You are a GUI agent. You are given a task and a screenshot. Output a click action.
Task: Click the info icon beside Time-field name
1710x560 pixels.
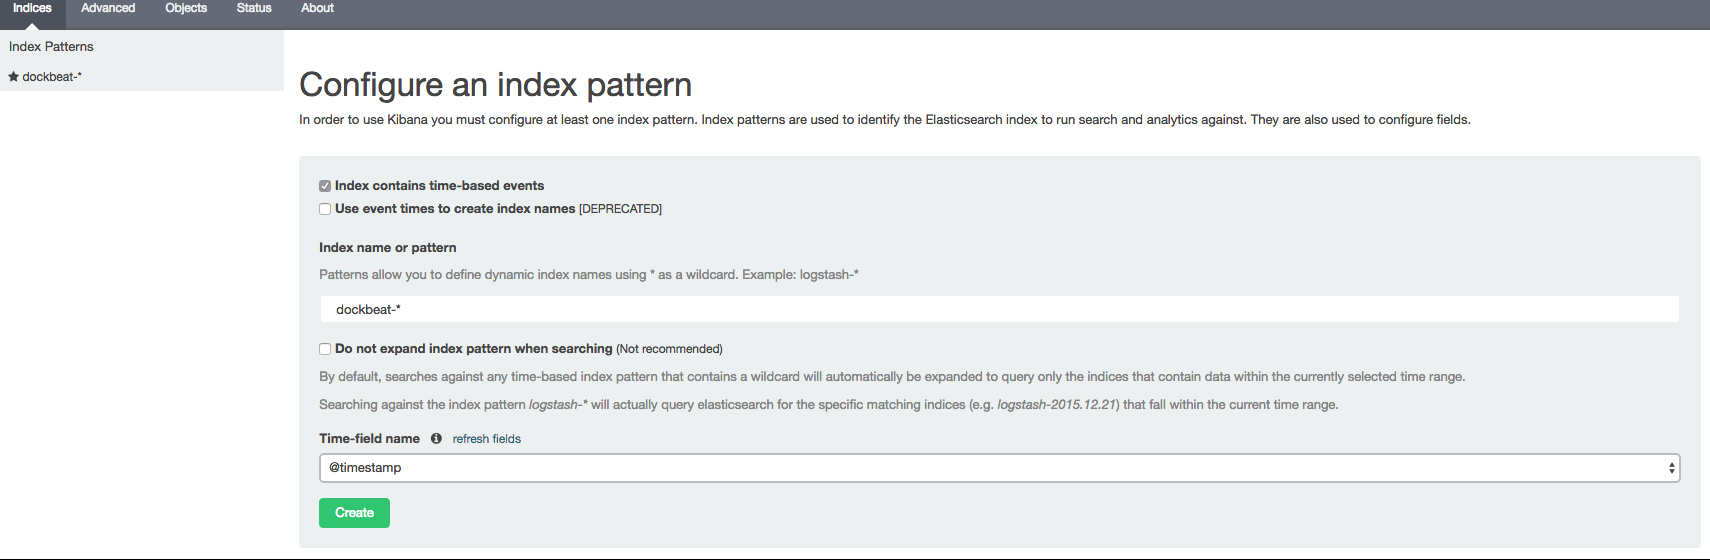[x=436, y=439]
